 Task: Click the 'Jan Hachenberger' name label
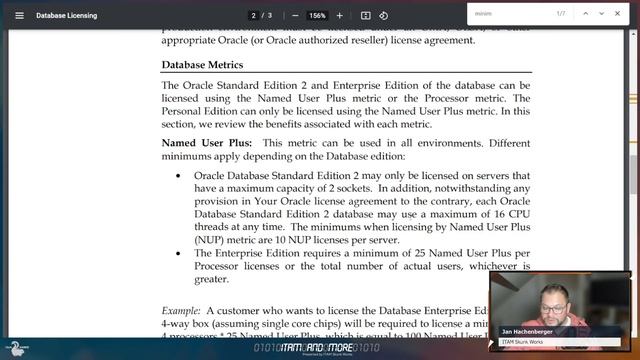[x=527, y=332]
